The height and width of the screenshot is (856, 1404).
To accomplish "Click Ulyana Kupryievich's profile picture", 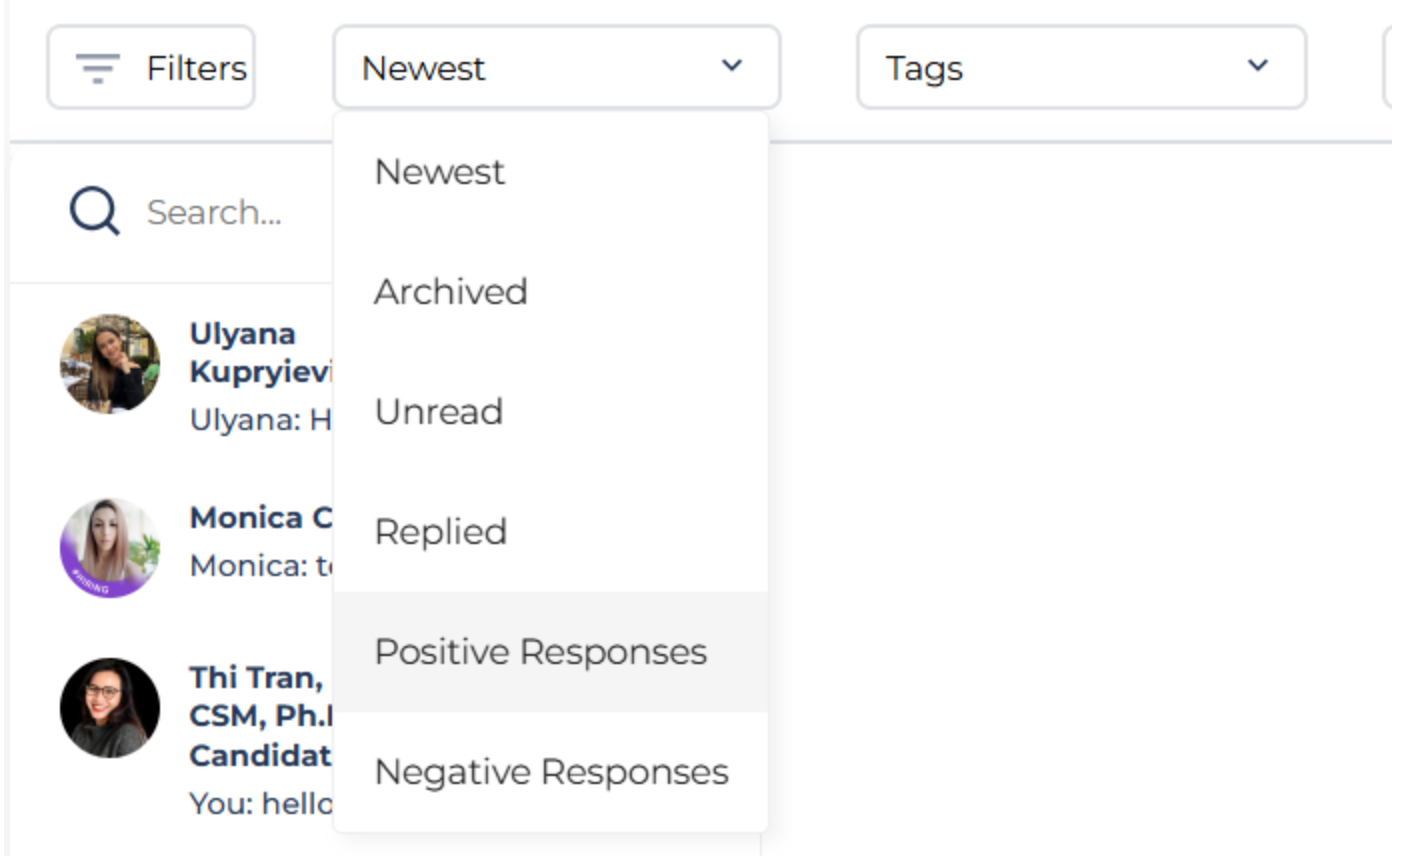I will 110,364.
